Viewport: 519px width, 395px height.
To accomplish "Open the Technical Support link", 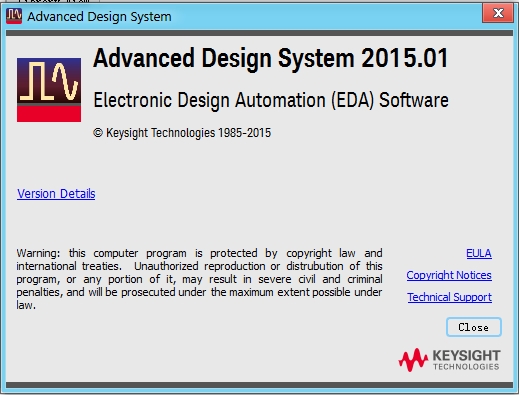I will coord(449,297).
